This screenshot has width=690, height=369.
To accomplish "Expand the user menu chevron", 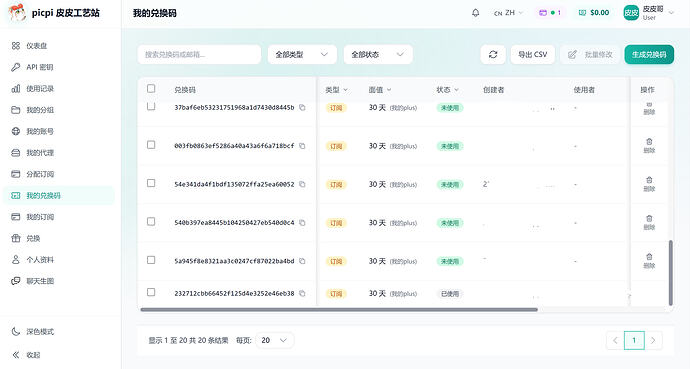I will [x=672, y=13].
